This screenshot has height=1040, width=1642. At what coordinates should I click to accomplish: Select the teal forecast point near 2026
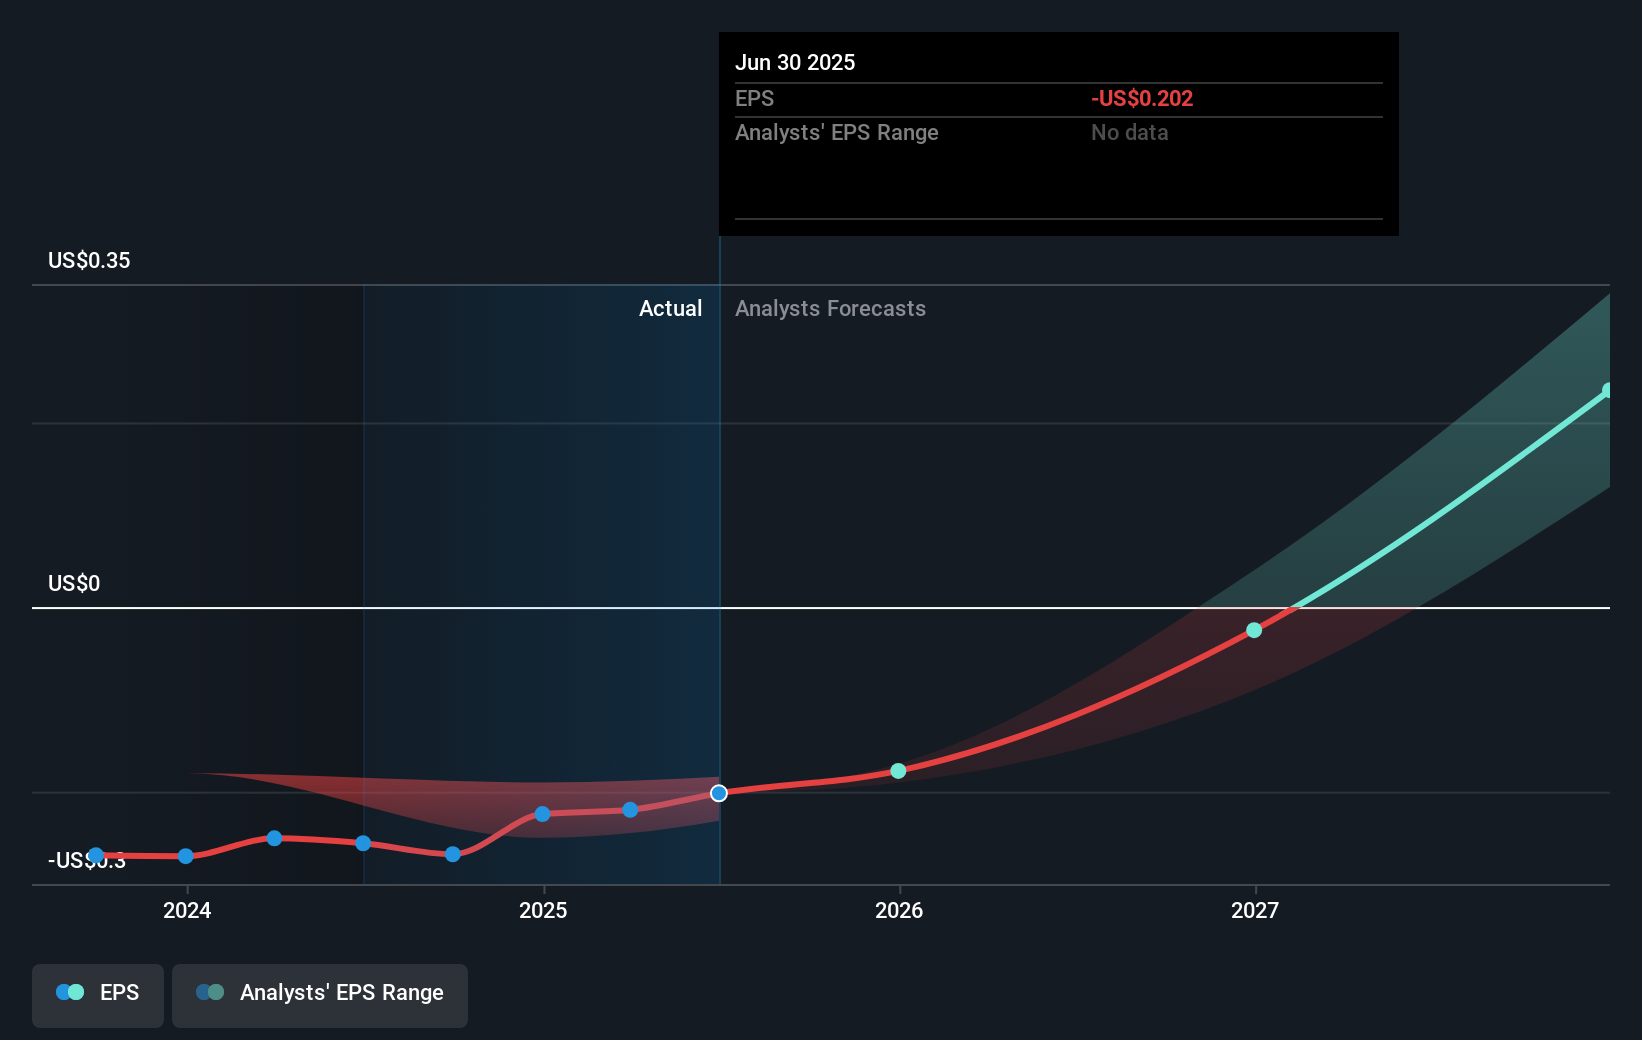898,770
